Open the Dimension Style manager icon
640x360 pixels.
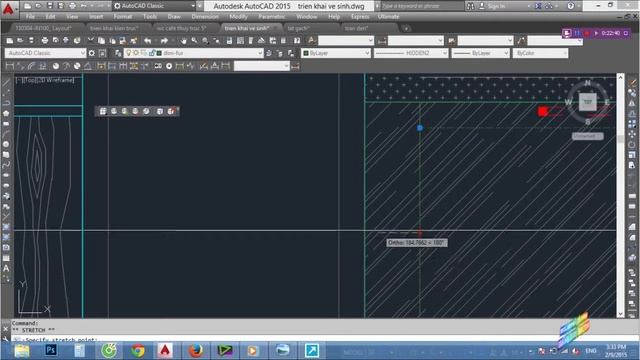[x=296, y=66]
